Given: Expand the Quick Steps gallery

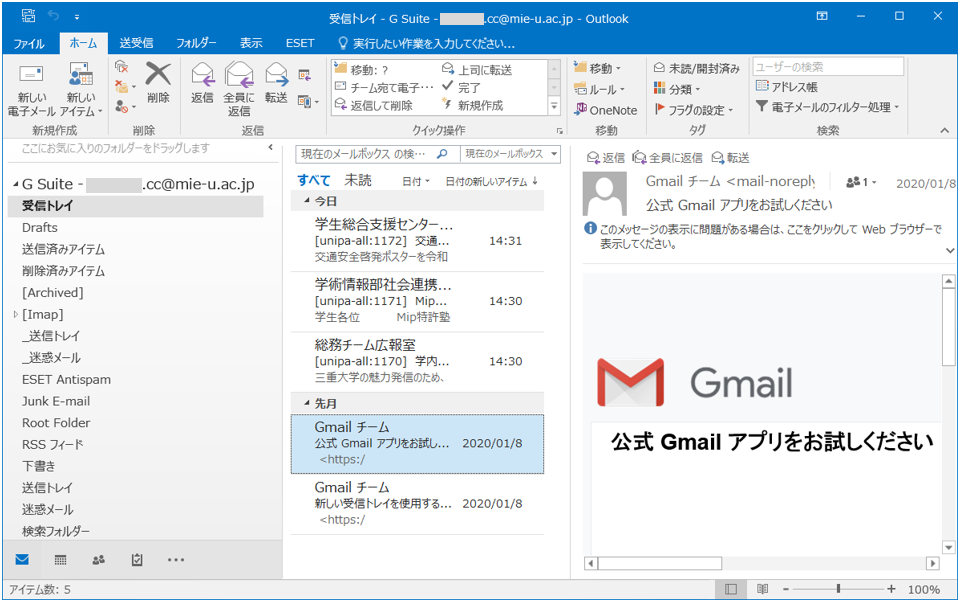Looking at the screenshot, I should pos(554,107).
